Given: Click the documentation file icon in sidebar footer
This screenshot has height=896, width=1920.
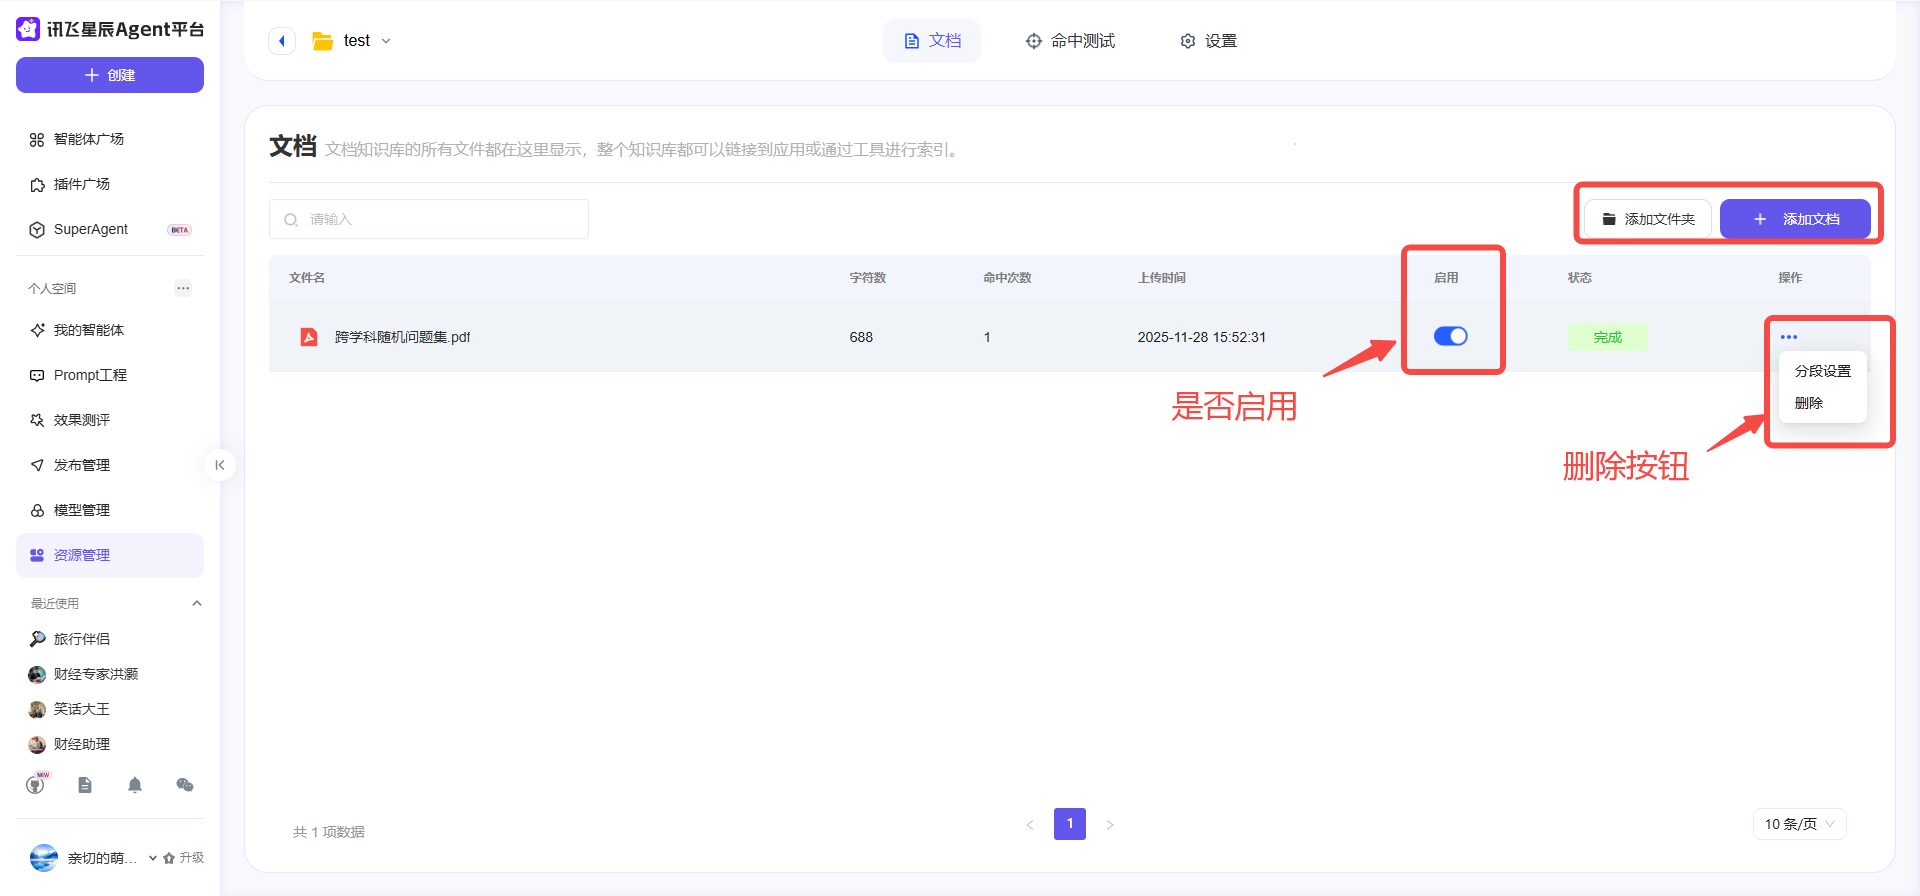Looking at the screenshot, I should tap(85, 785).
